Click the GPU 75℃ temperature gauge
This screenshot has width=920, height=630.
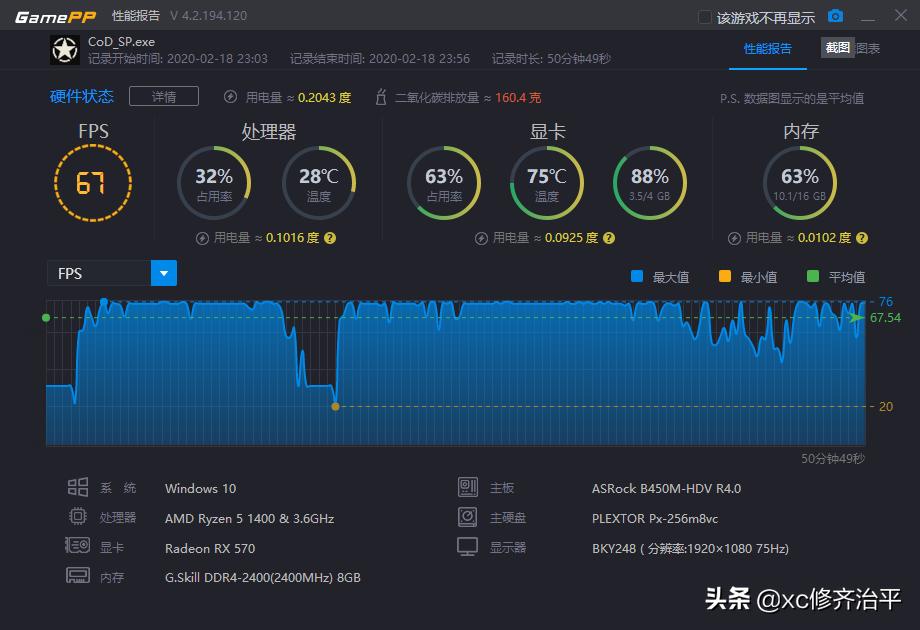point(547,183)
